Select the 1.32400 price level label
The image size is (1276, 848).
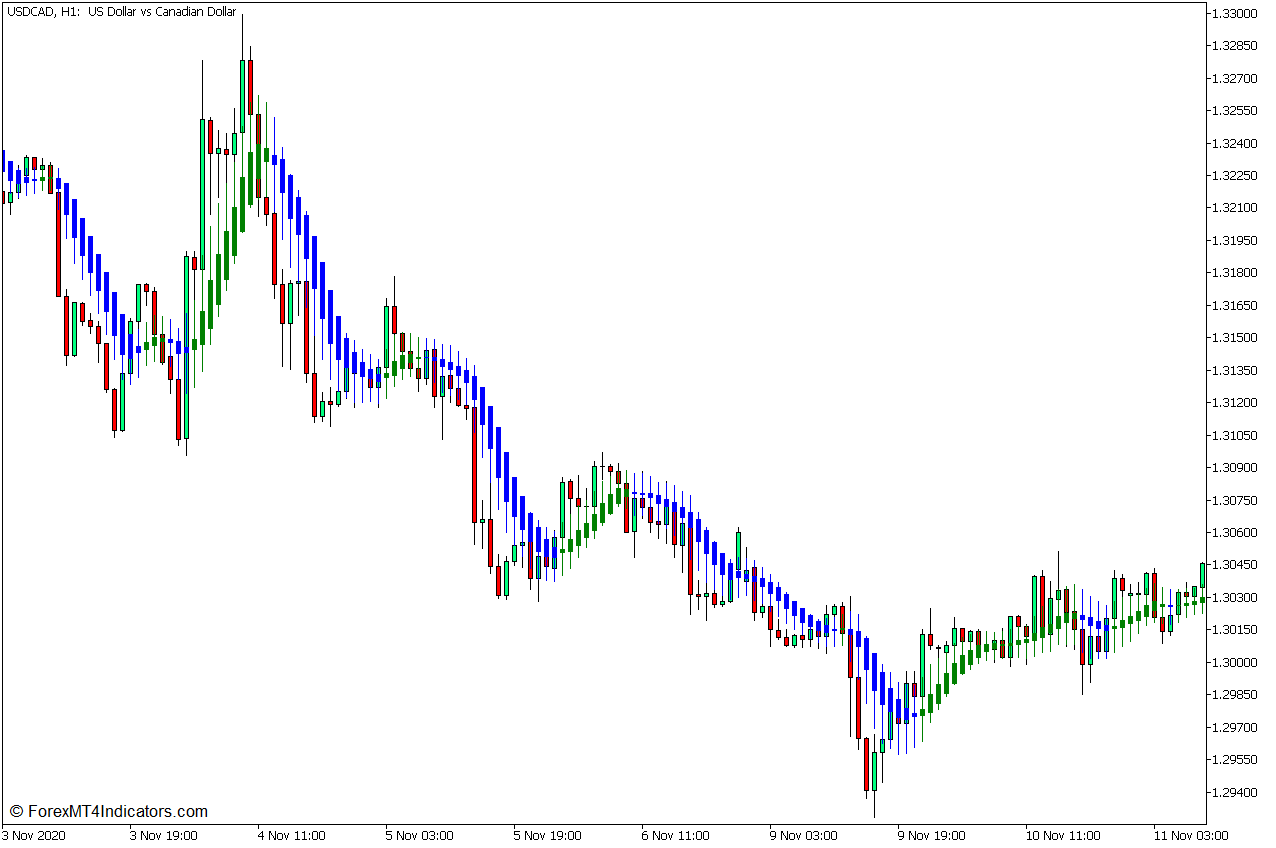[1233, 143]
